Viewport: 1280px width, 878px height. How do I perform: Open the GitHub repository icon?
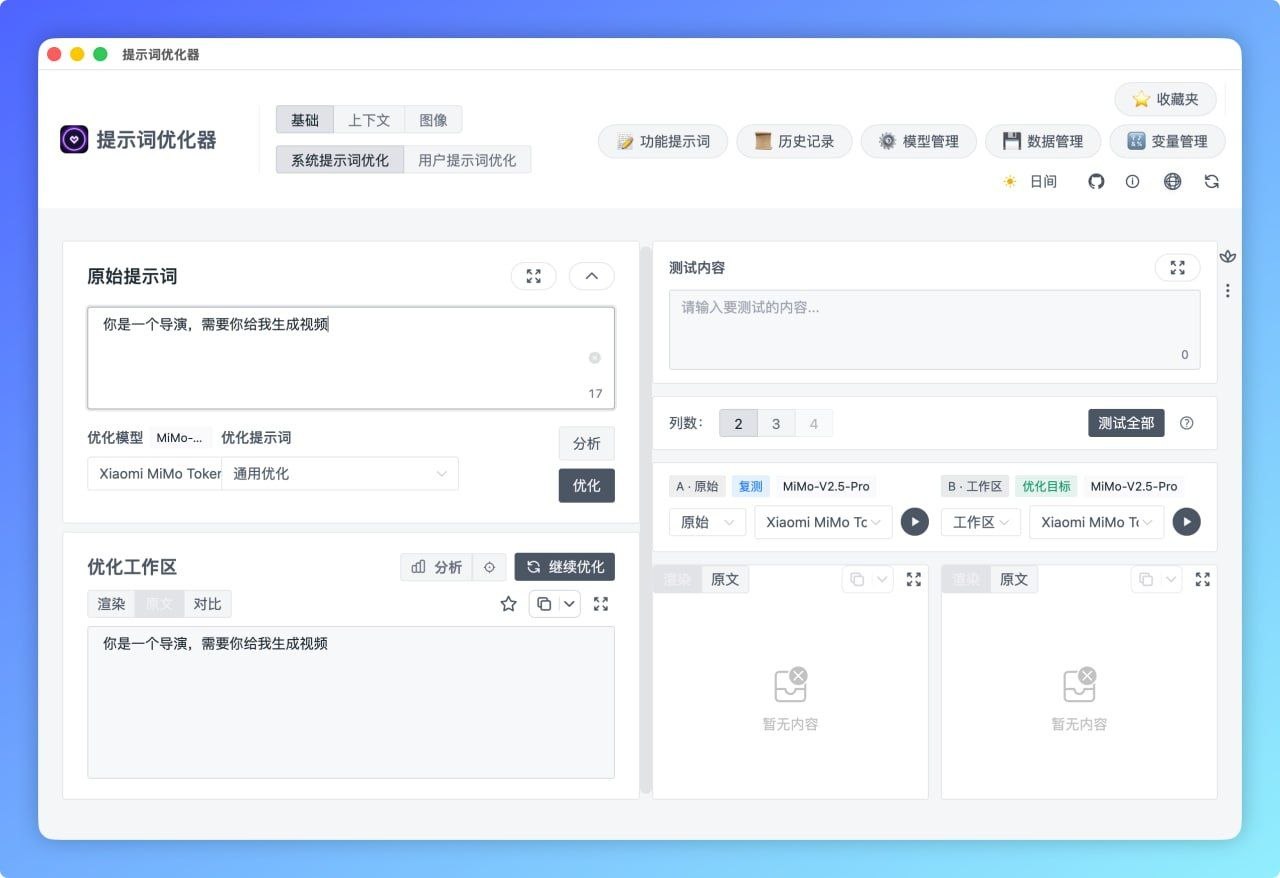[1096, 182]
